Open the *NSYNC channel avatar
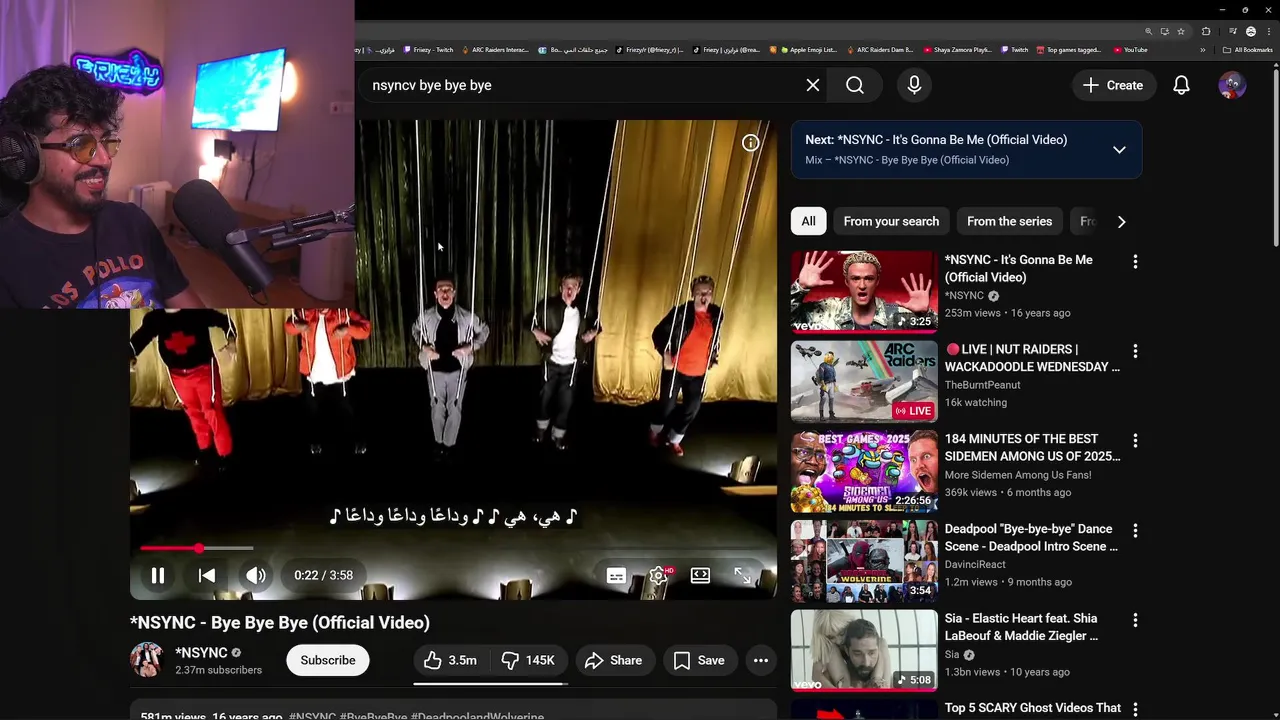The width and height of the screenshot is (1280, 720). pyautogui.click(x=146, y=660)
